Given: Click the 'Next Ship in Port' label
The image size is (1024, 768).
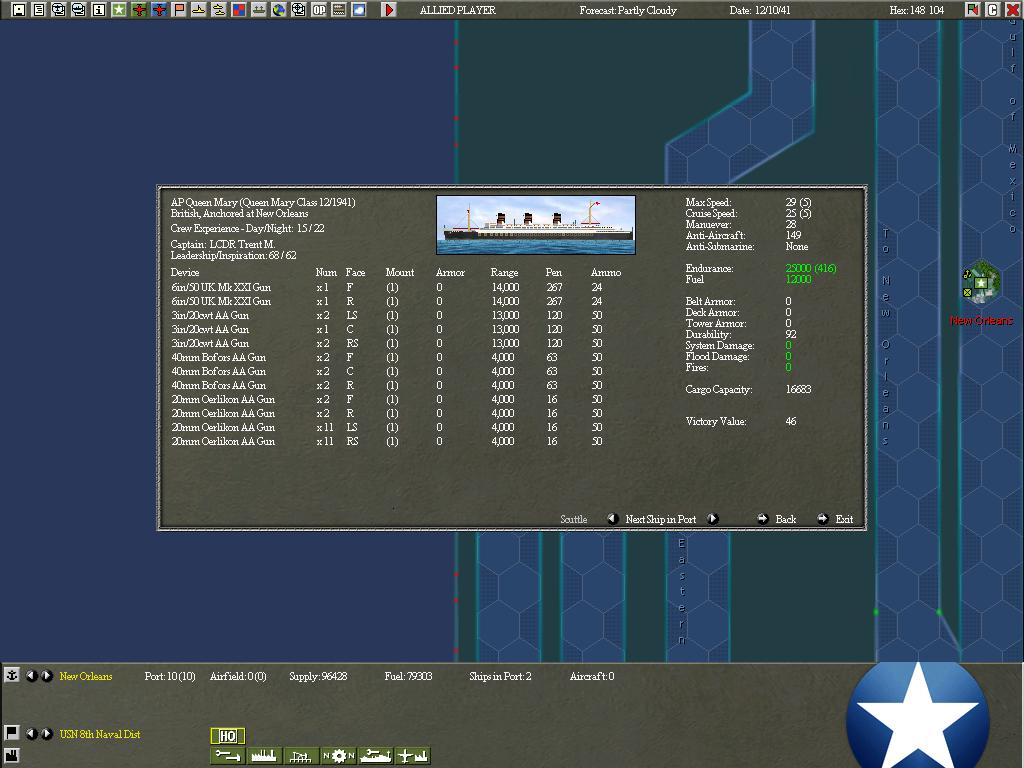Looking at the screenshot, I should (660, 519).
